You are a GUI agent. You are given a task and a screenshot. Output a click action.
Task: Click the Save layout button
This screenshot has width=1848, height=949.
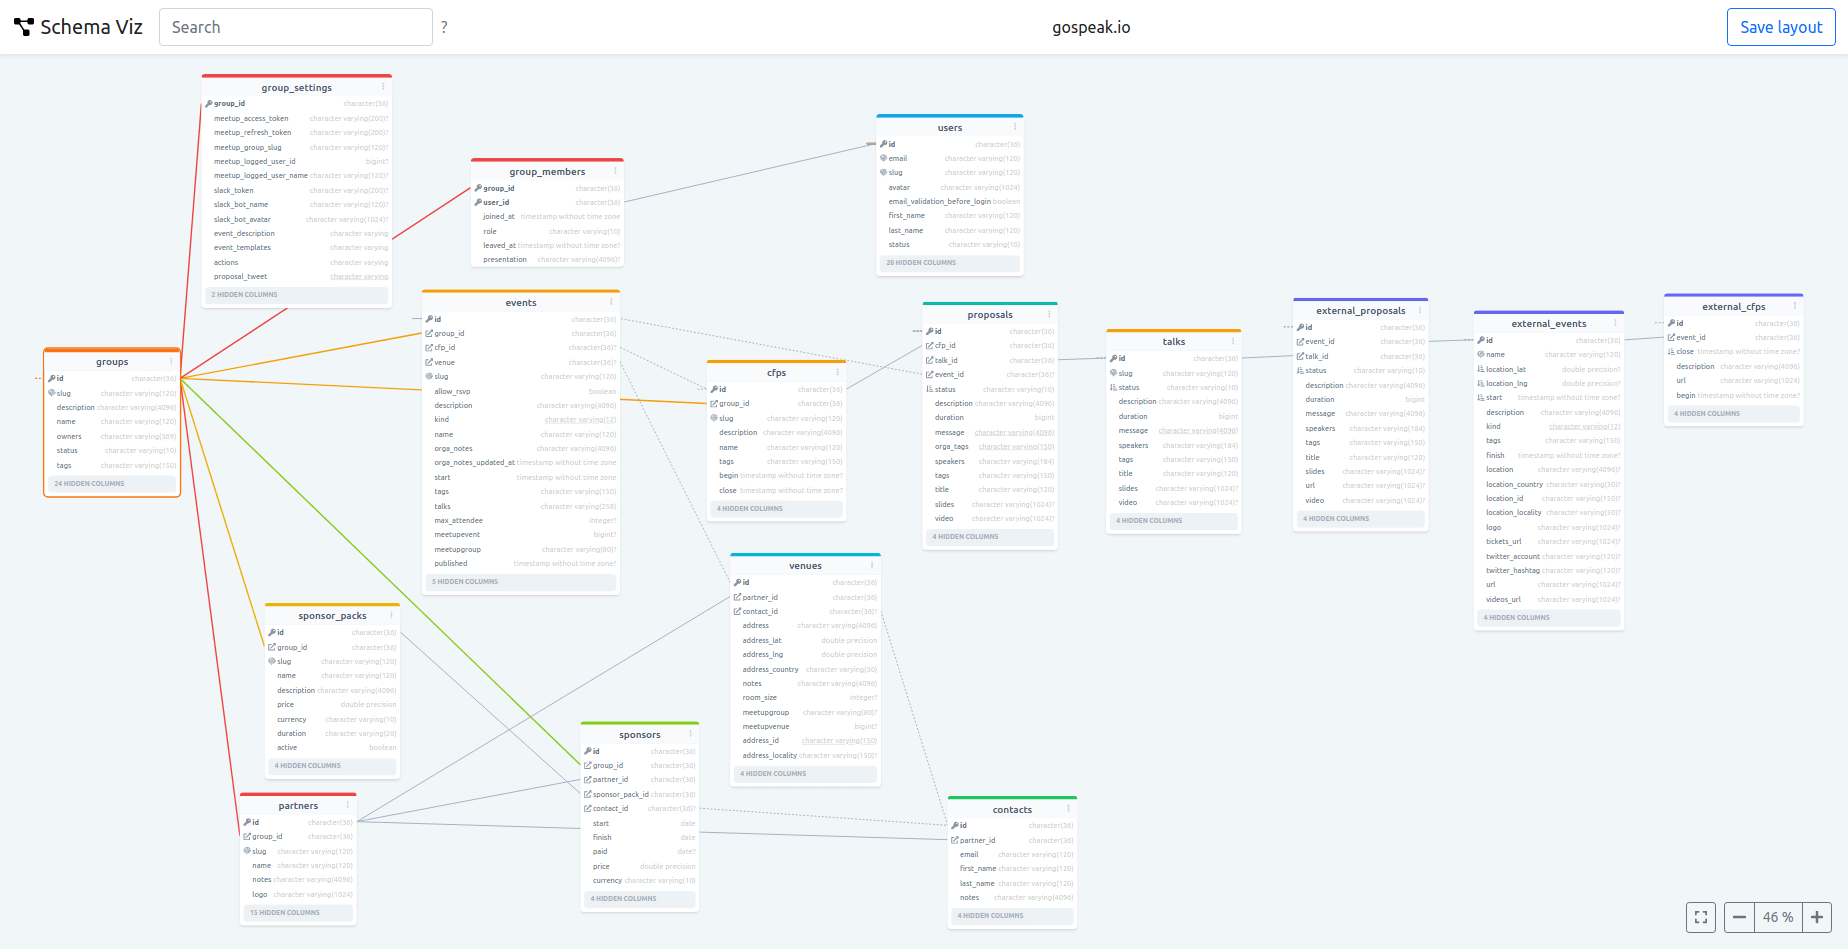coord(1780,27)
